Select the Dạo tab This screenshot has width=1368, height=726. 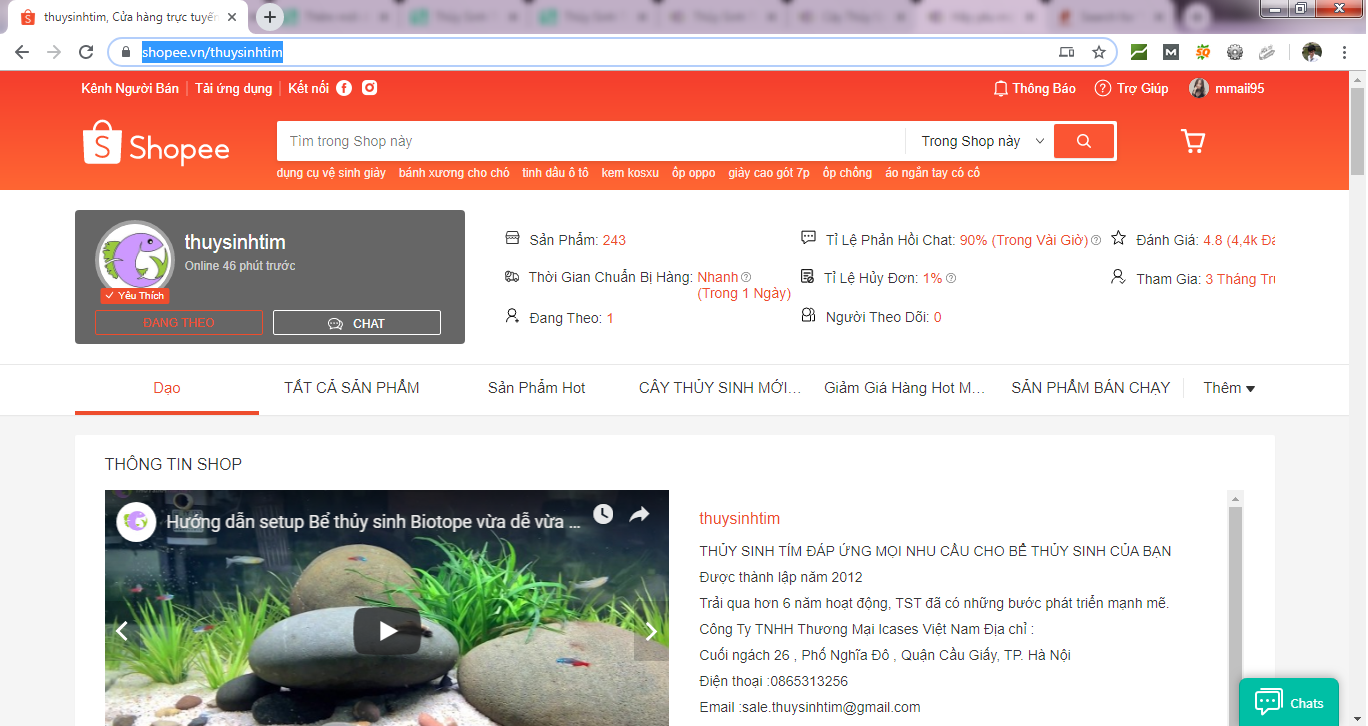[x=167, y=388]
